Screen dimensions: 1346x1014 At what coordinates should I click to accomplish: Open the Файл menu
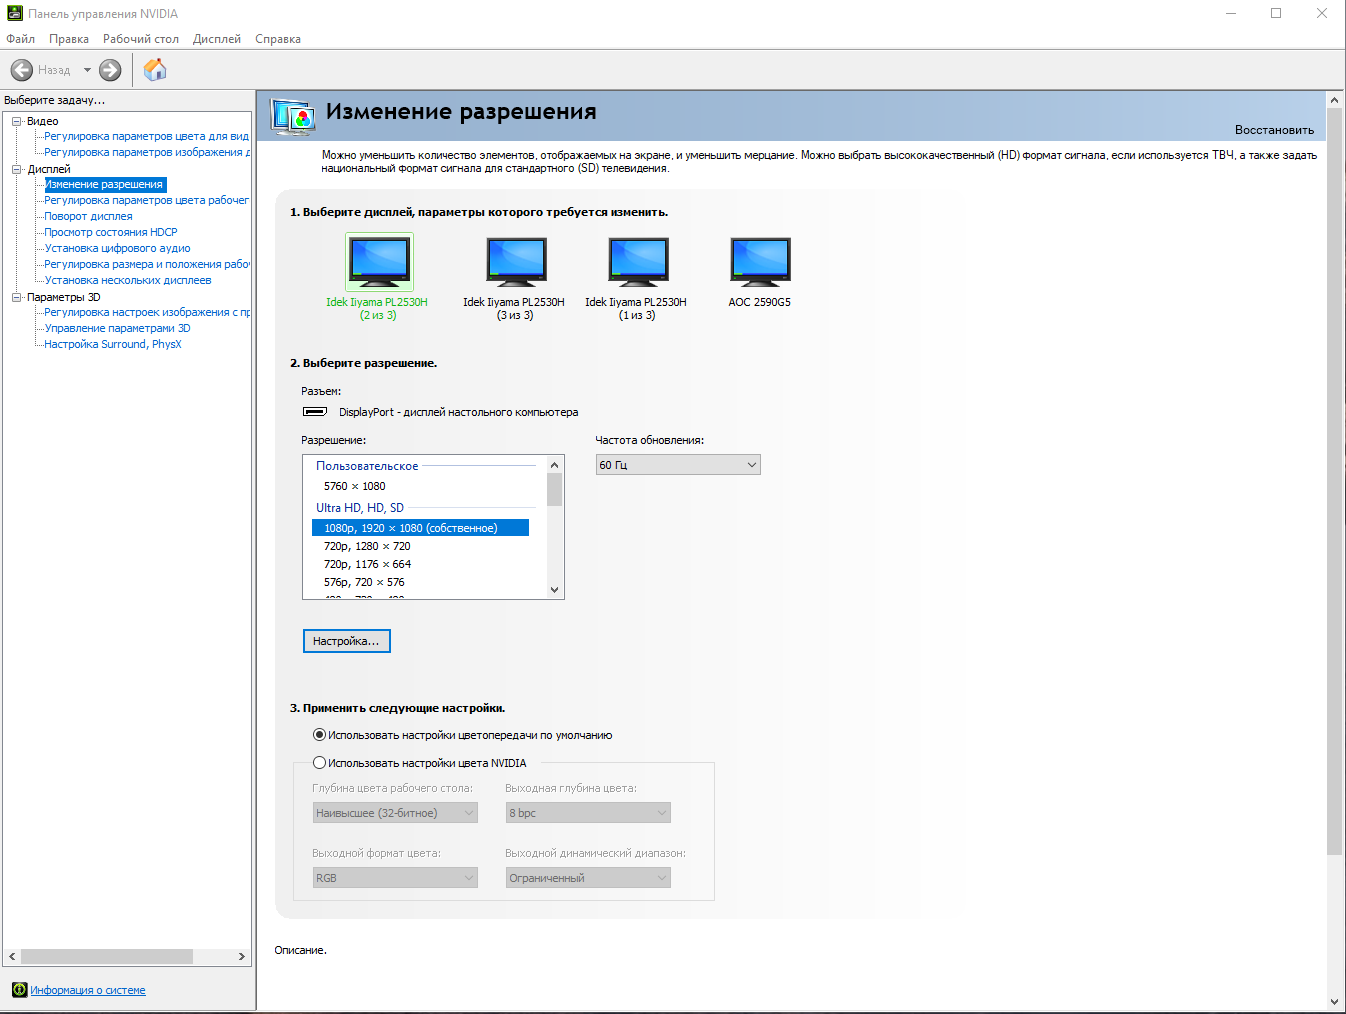(20, 39)
